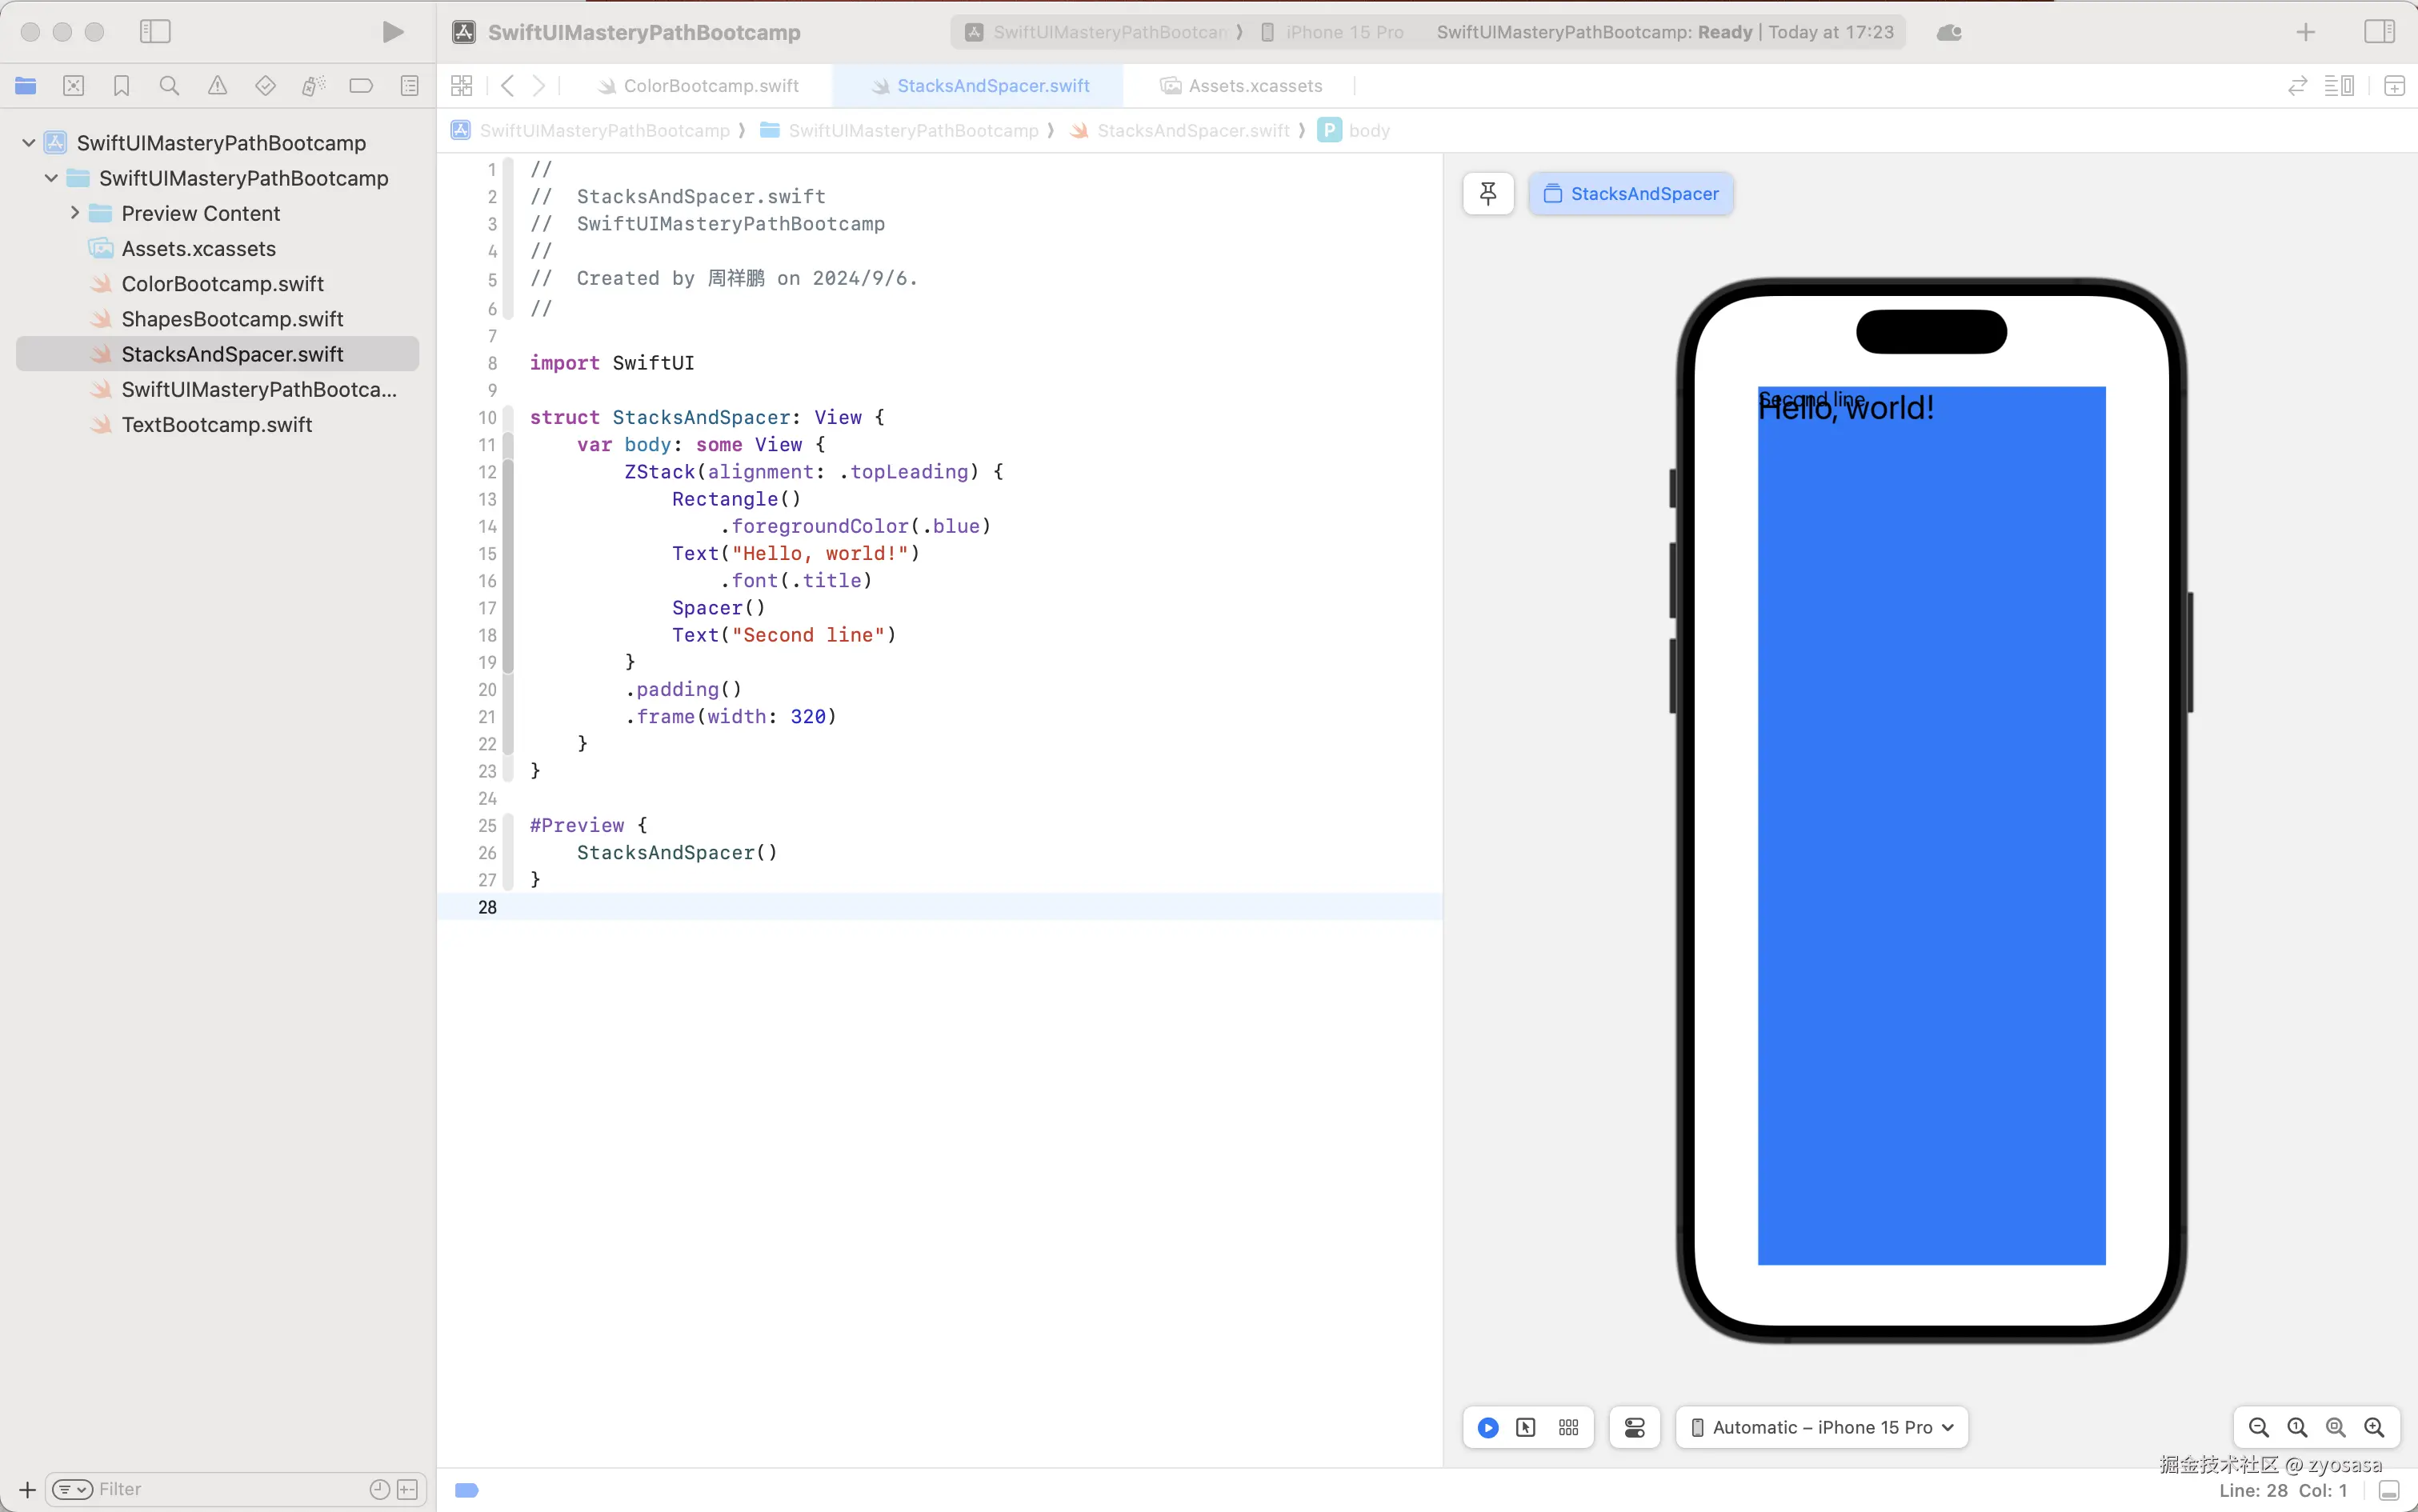Click the Variants grid icon in preview
Image resolution: width=2418 pixels, height=1512 pixels.
coord(1568,1427)
